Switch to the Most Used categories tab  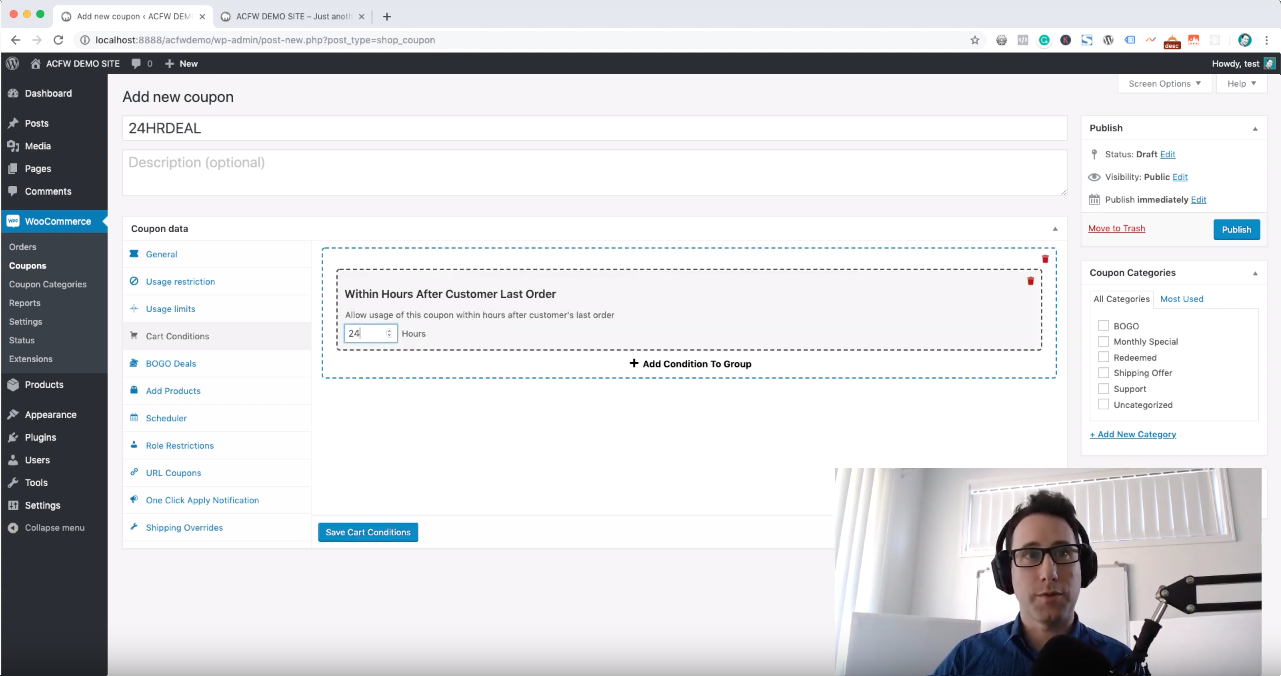[x=1181, y=299]
